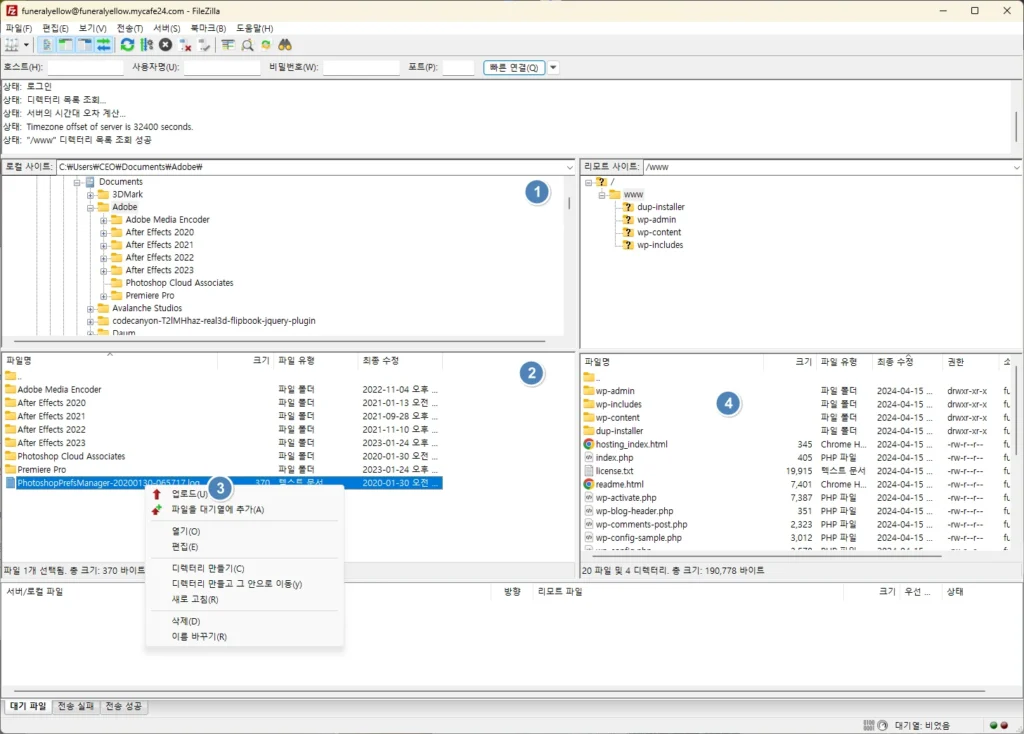The image size is (1024, 734).
Task: Click the FileZilla logo in the title bar
Action: pos(11,10)
